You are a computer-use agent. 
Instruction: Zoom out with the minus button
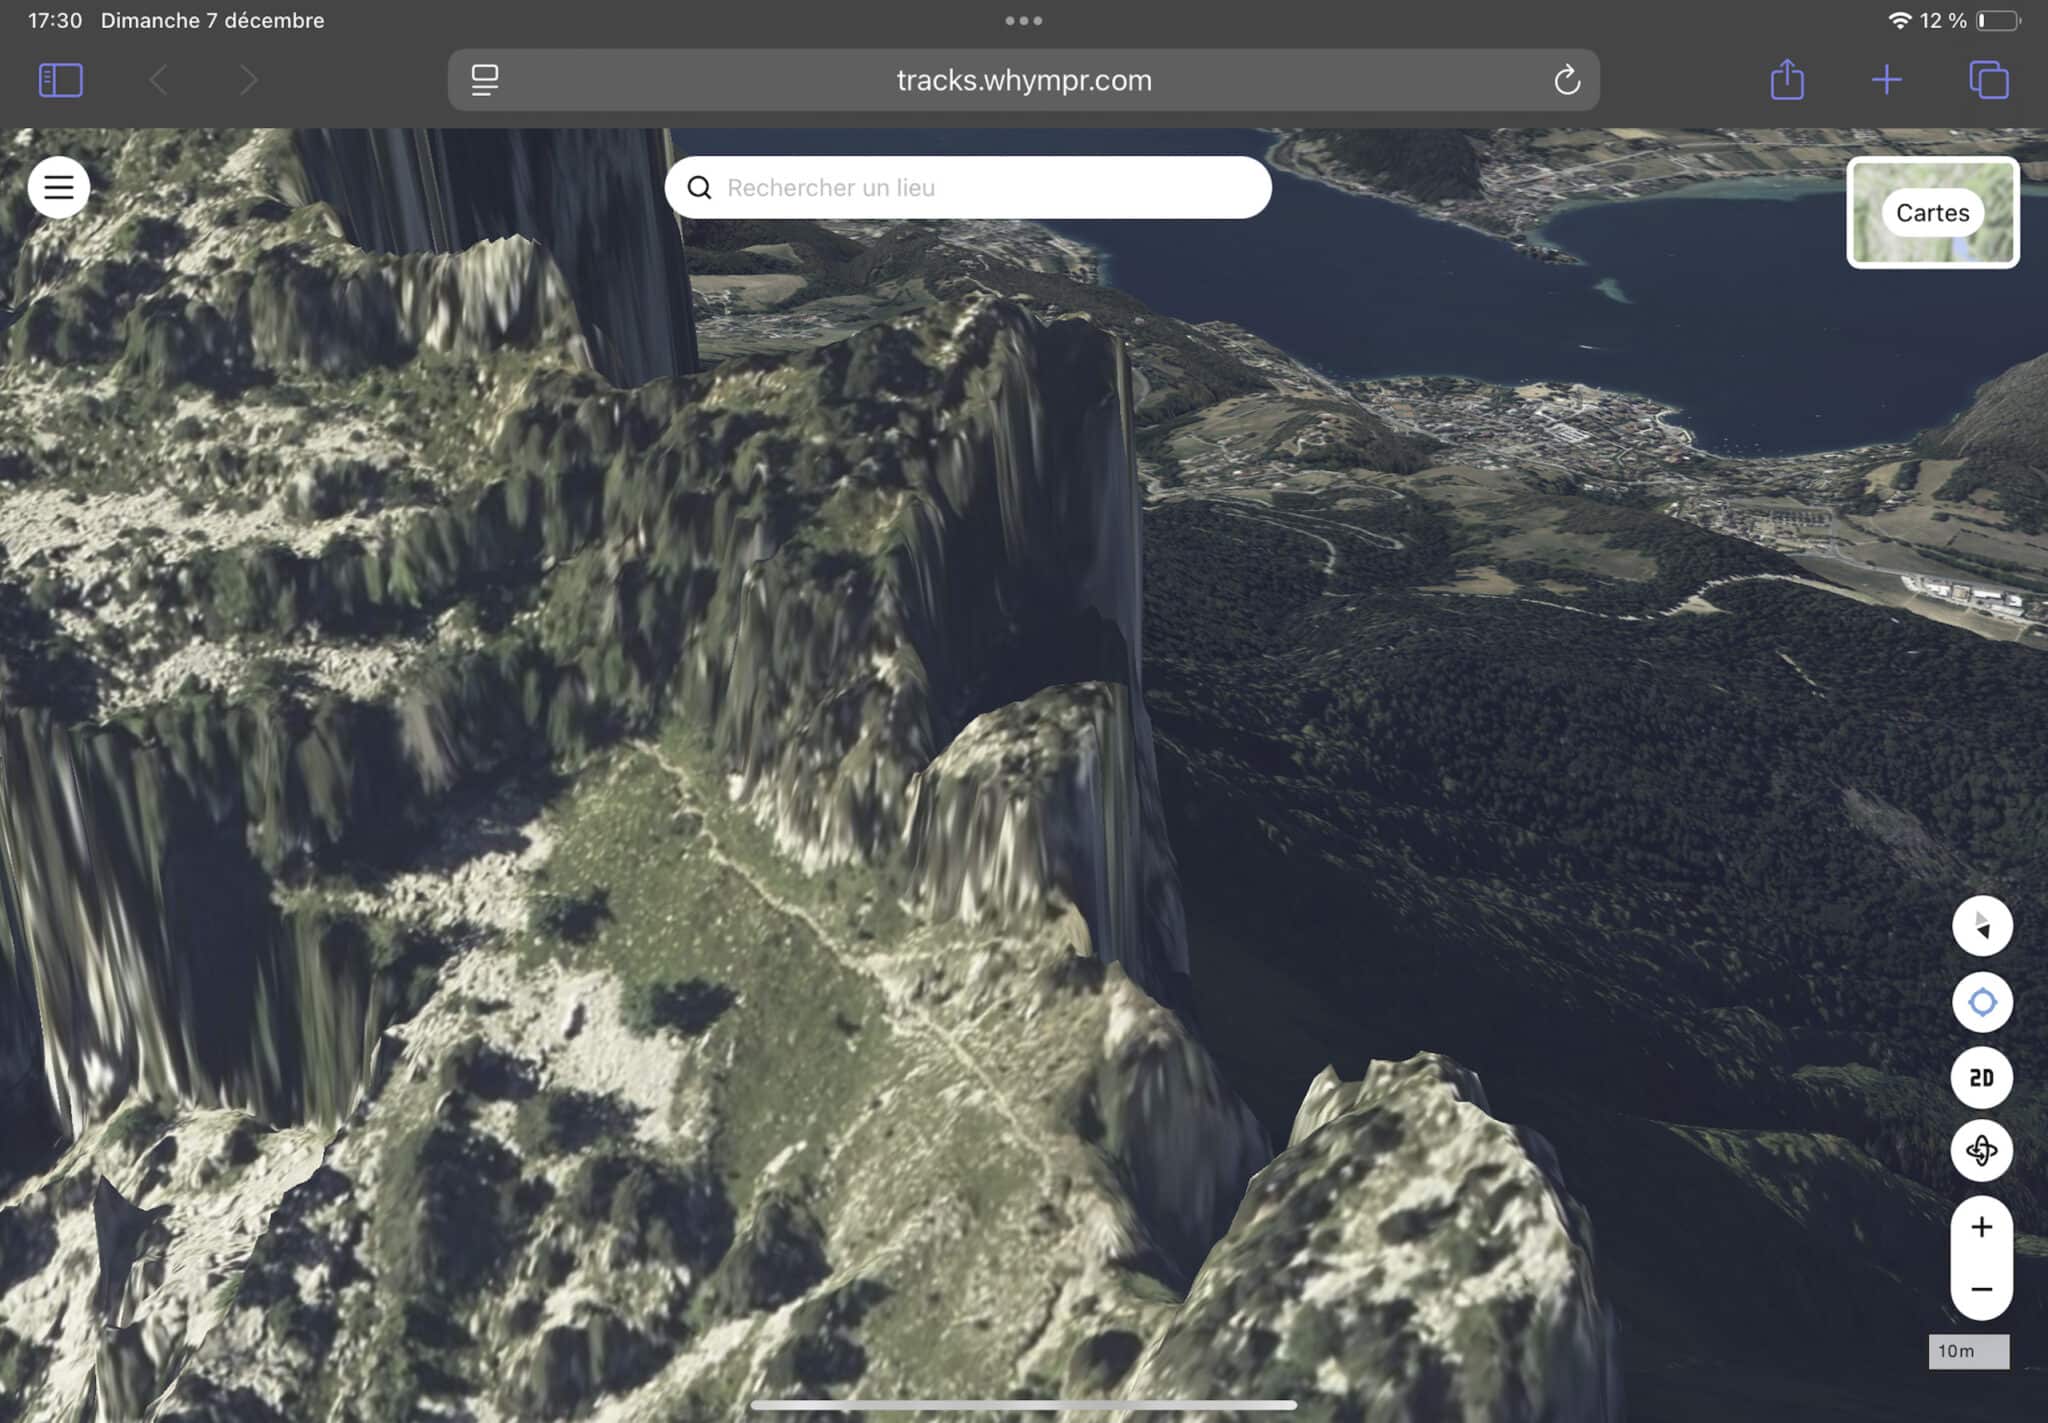[x=1981, y=1289]
